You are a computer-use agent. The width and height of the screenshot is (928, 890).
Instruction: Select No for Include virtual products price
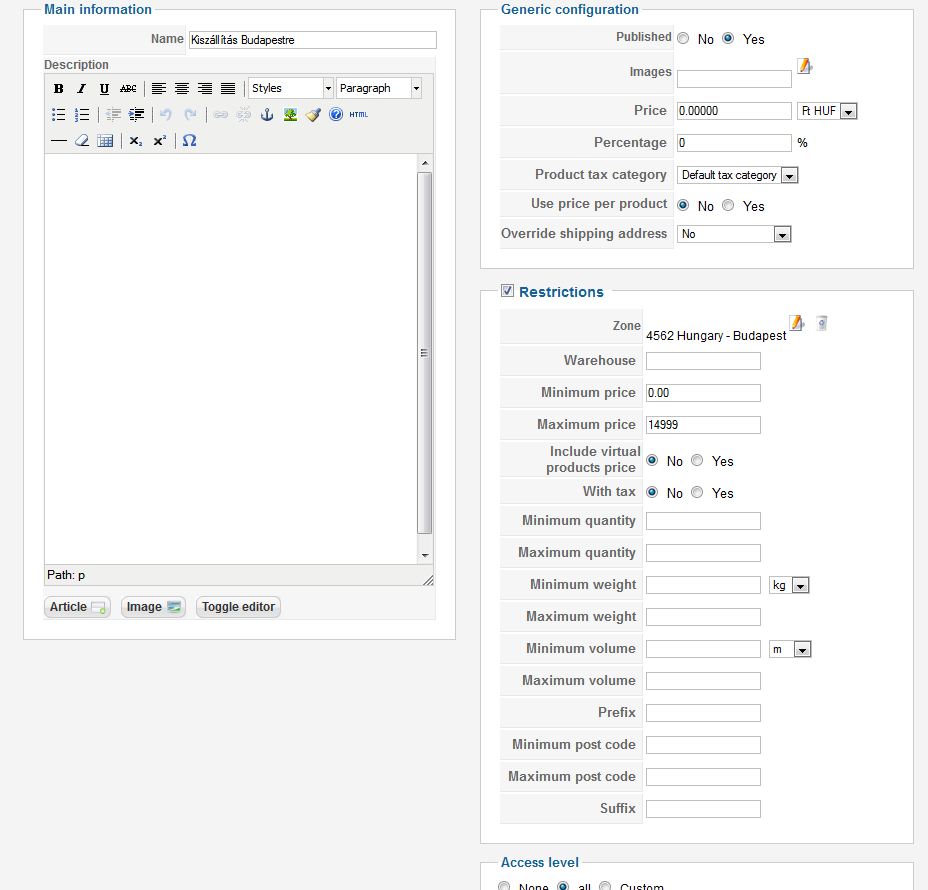652,460
